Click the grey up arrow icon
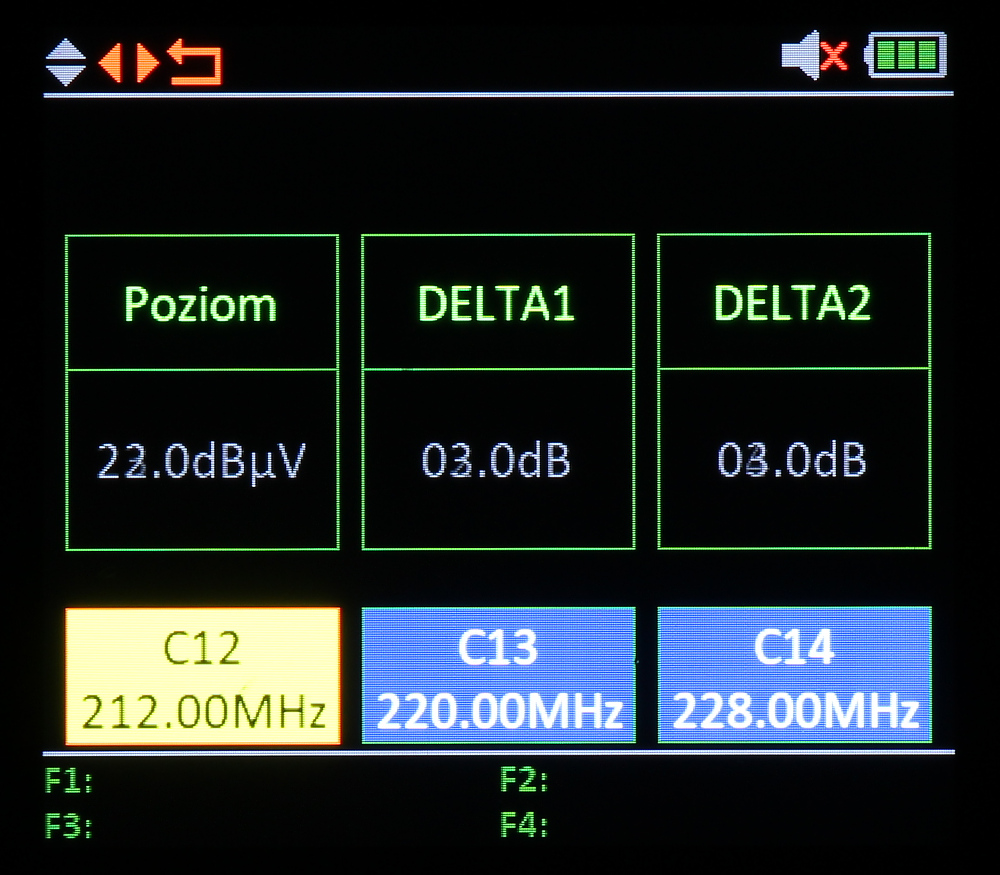The height and width of the screenshot is (875, 1000). coord(65,49)
